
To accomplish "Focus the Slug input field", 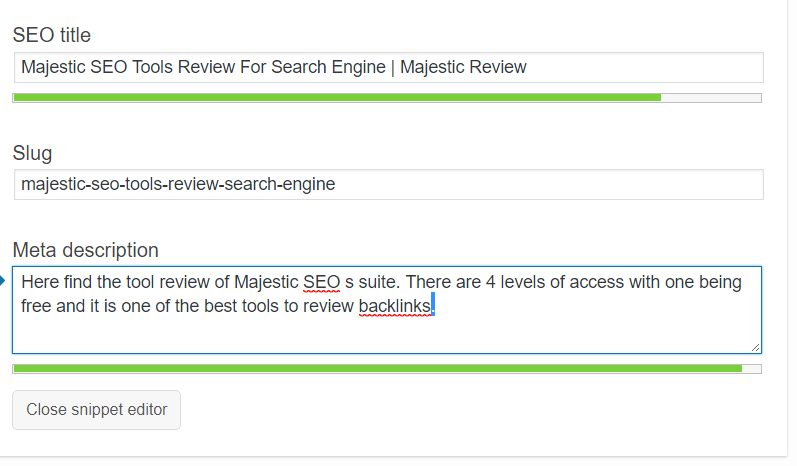I will (388, 184).
